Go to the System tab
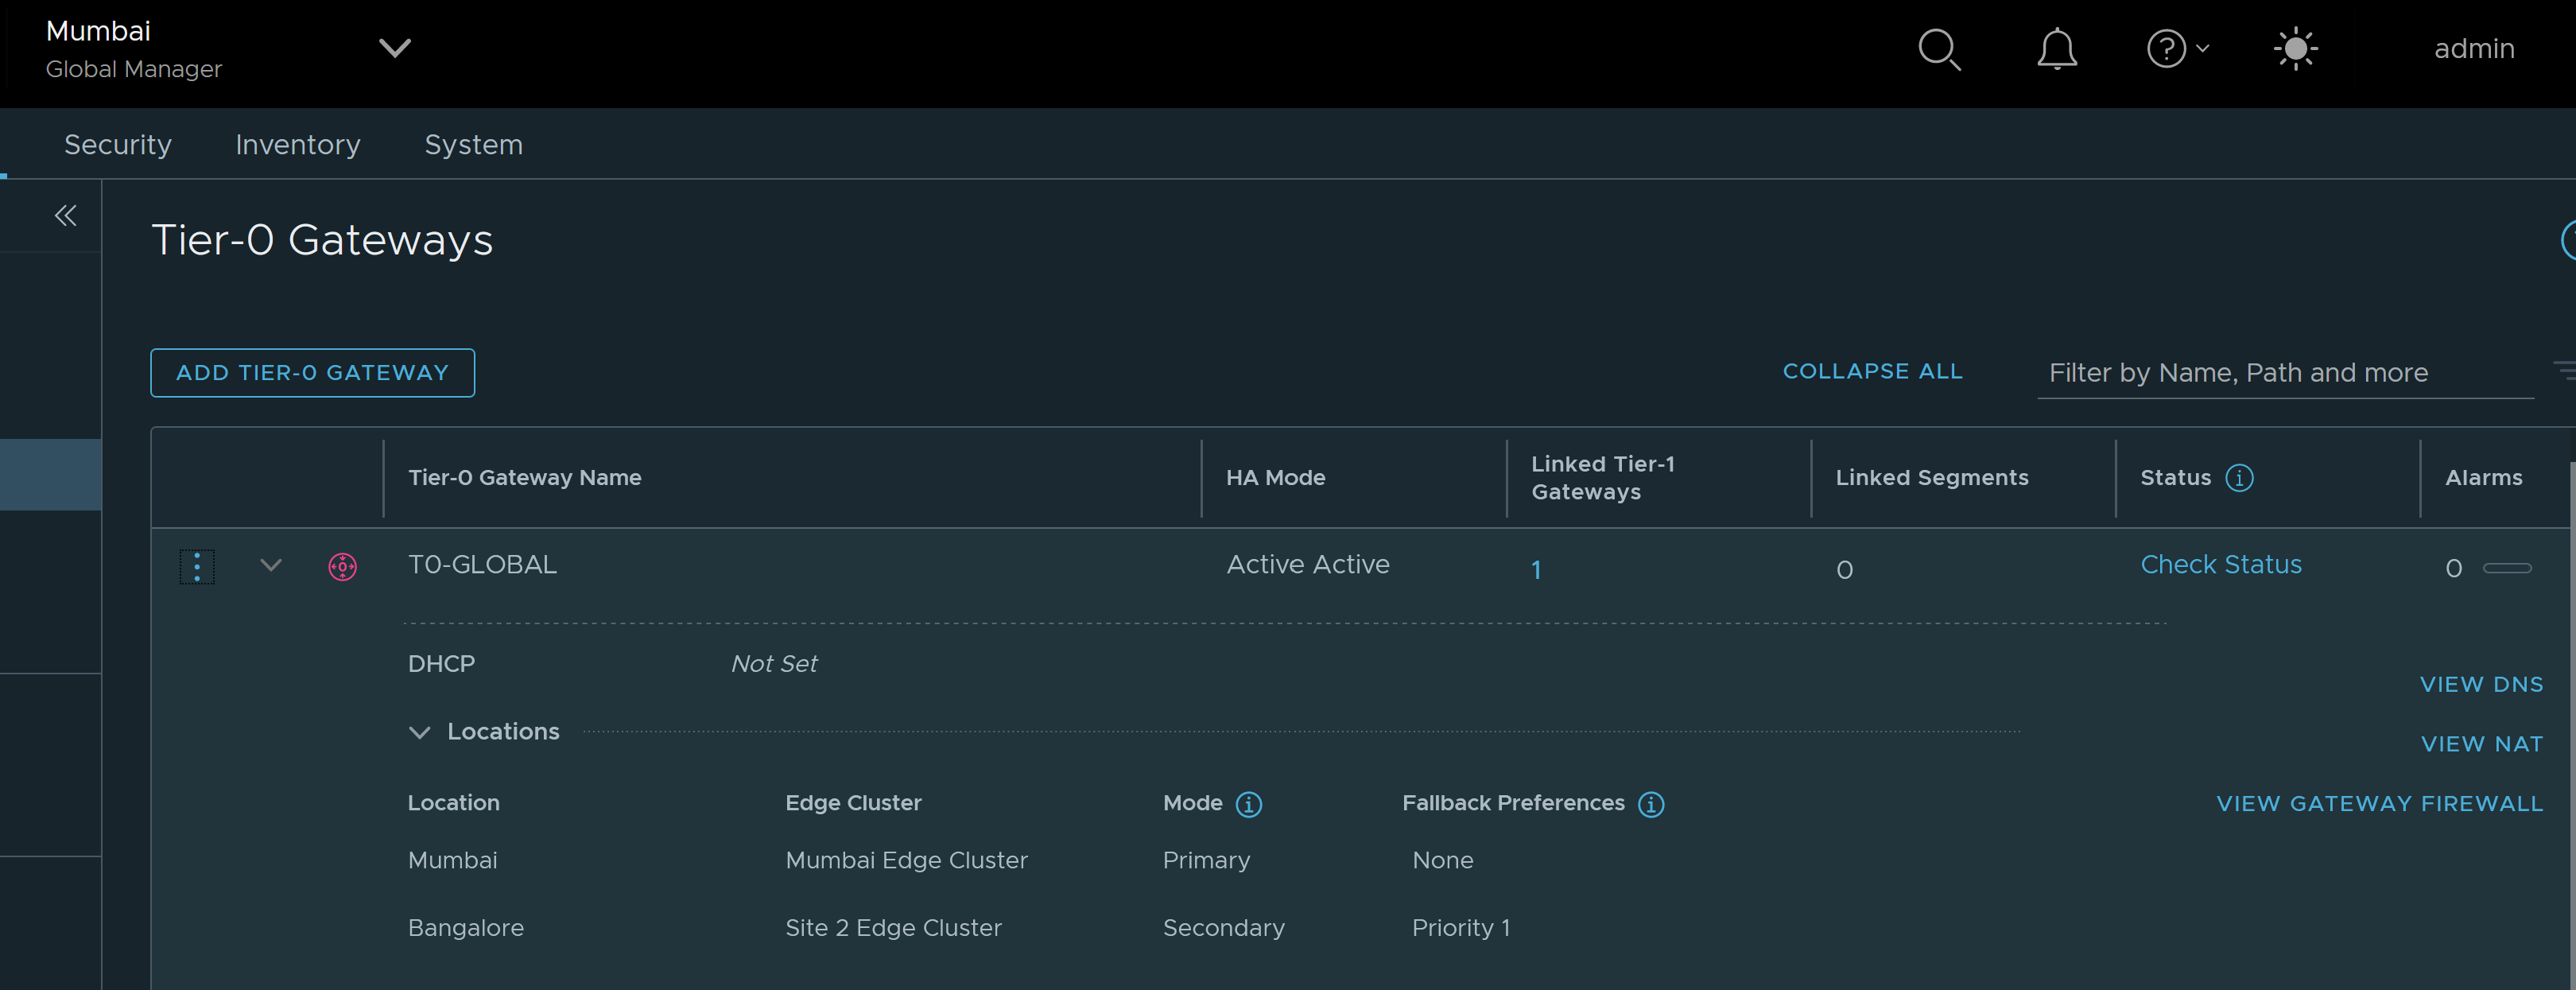The width and height of the screenshot is (2576, 990). (473, 145)
